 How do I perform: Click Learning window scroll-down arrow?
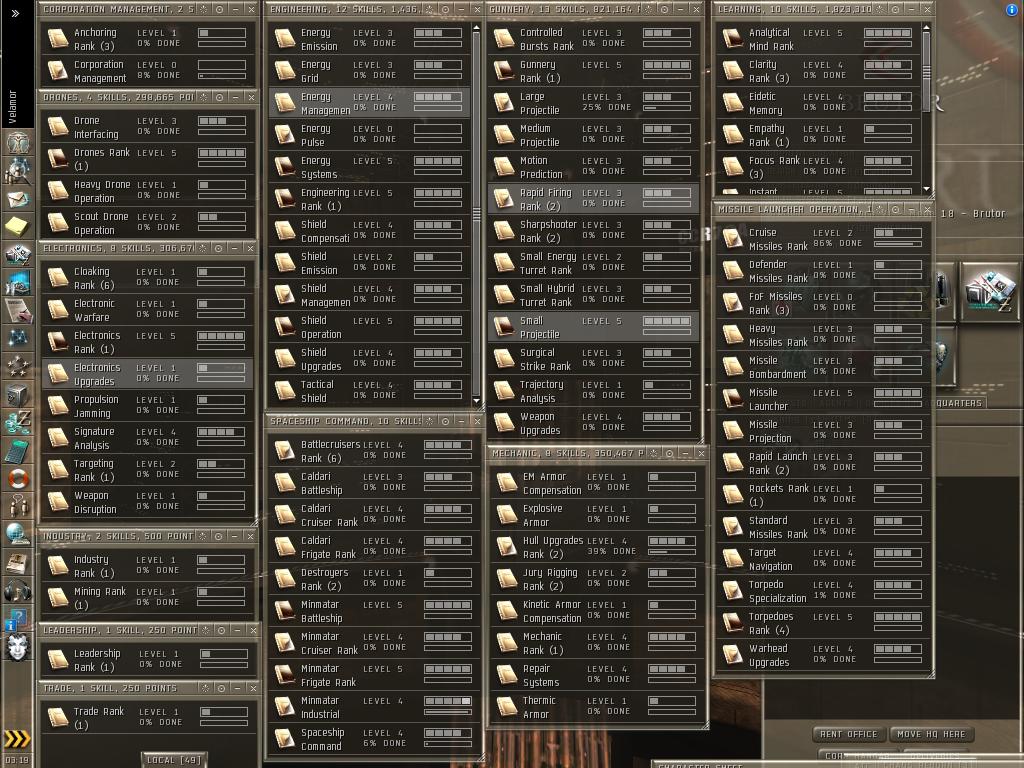[x=926, y=189]
